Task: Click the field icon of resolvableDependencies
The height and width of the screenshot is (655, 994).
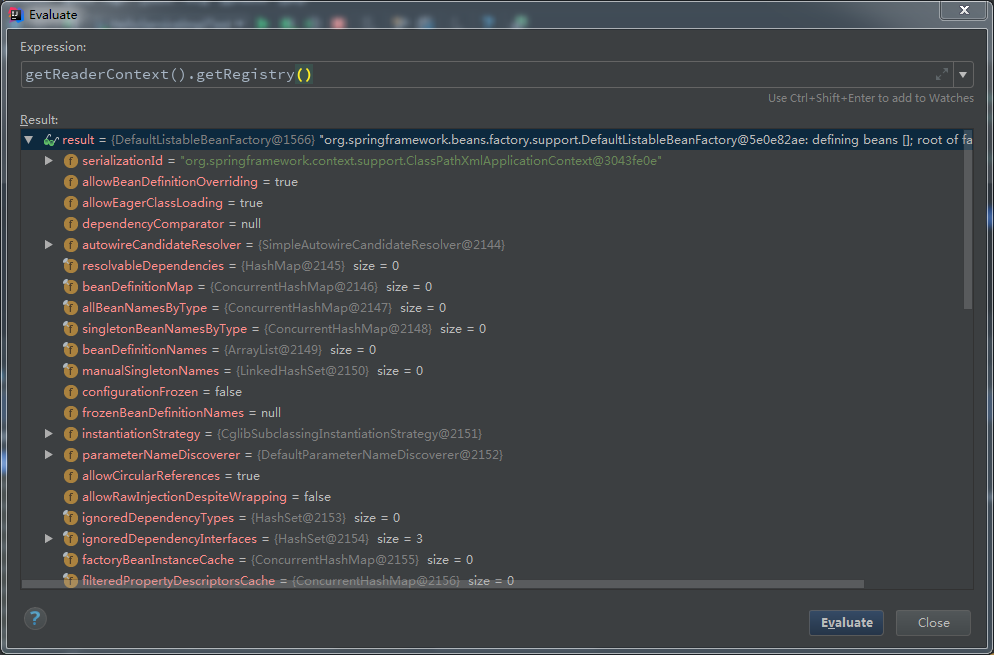Action: (70, 266)
